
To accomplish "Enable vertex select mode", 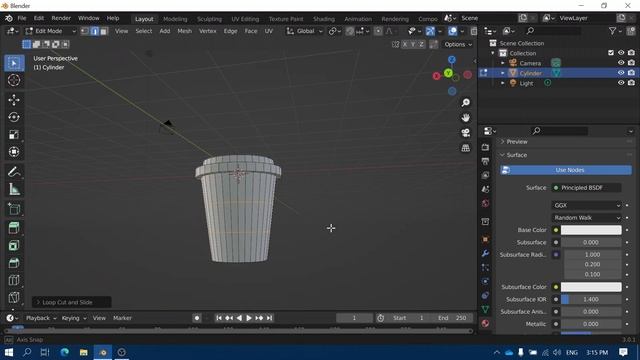I will click(85, 31).
